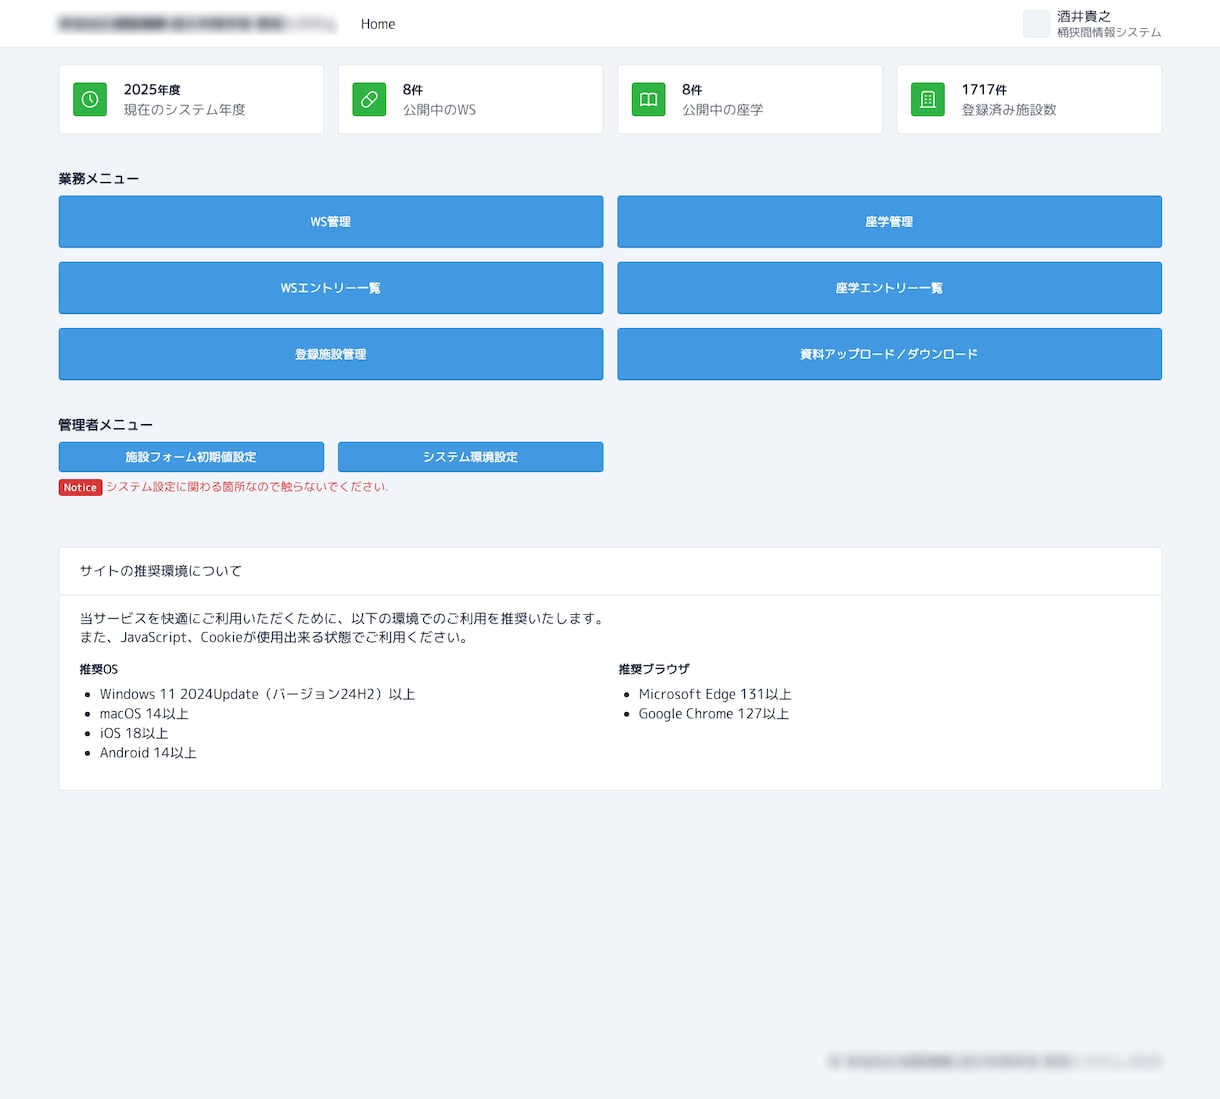Click the user name 酒井貴之
1220x1099 pixels.
pyautogui.click(x=1084, y=16)
